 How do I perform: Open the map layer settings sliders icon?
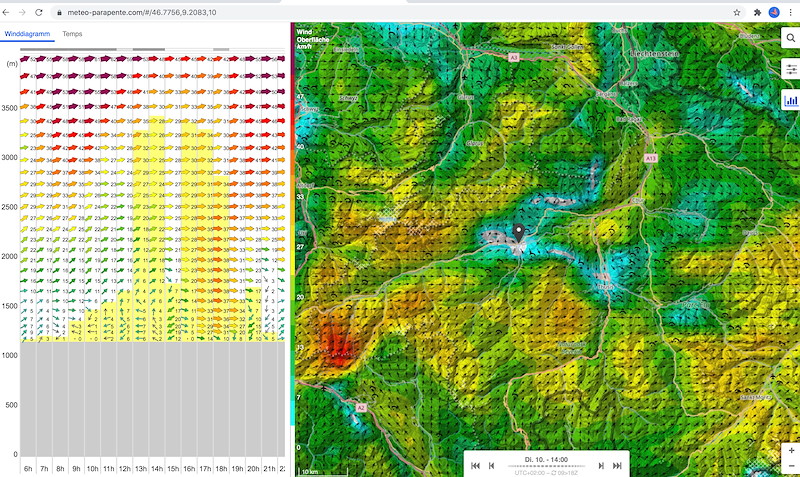coord(789,70)
